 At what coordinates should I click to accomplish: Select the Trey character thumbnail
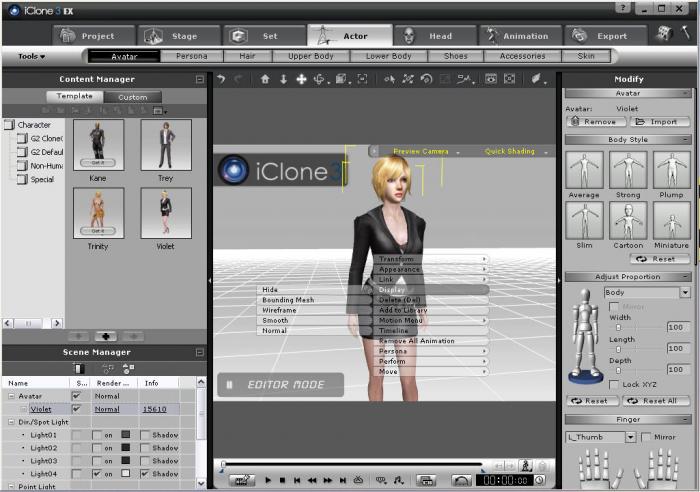coord(166,145)
